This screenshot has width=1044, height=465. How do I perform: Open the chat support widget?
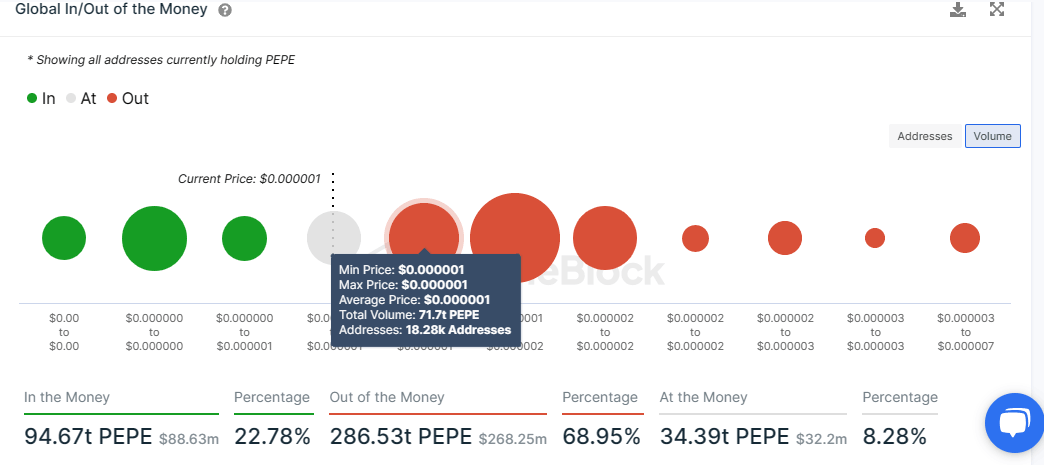tap(1013, 423)
